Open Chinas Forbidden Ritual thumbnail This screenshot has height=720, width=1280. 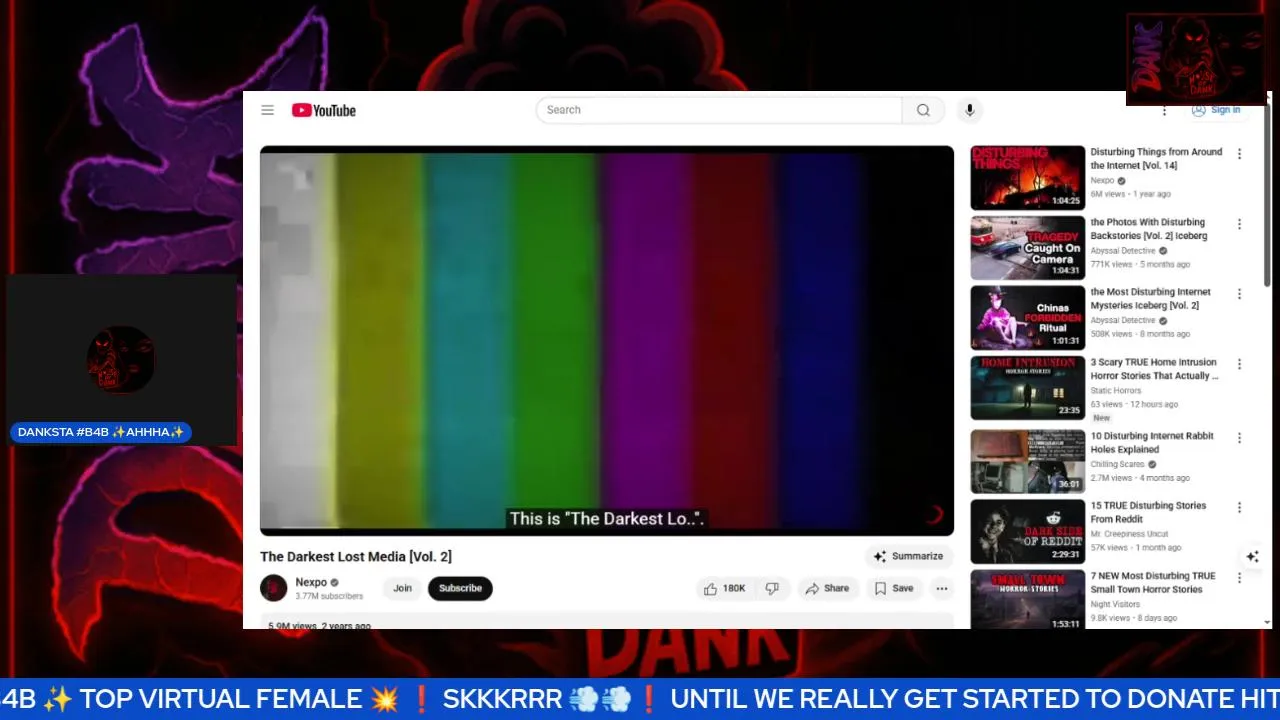click(x=1027, y=318)
